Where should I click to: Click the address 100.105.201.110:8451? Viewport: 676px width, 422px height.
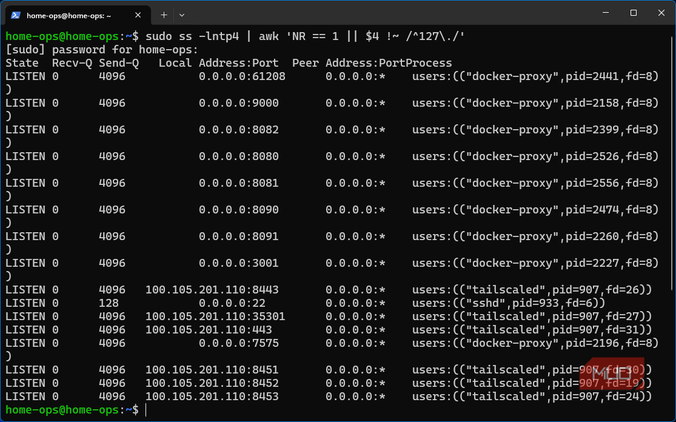pyautogui.click(x=212, y=370)
